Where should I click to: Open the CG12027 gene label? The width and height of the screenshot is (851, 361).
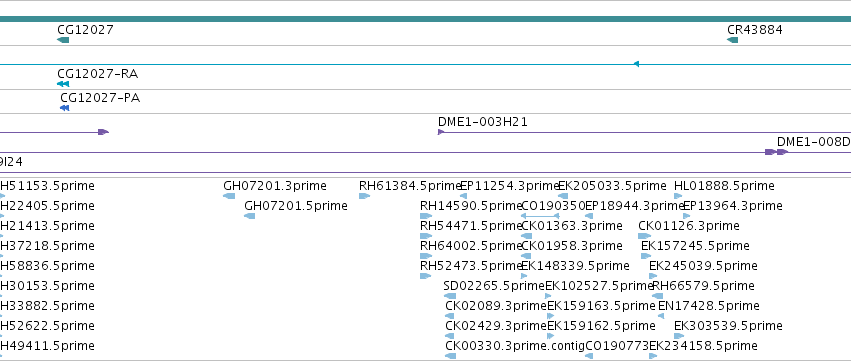(86, 29)
